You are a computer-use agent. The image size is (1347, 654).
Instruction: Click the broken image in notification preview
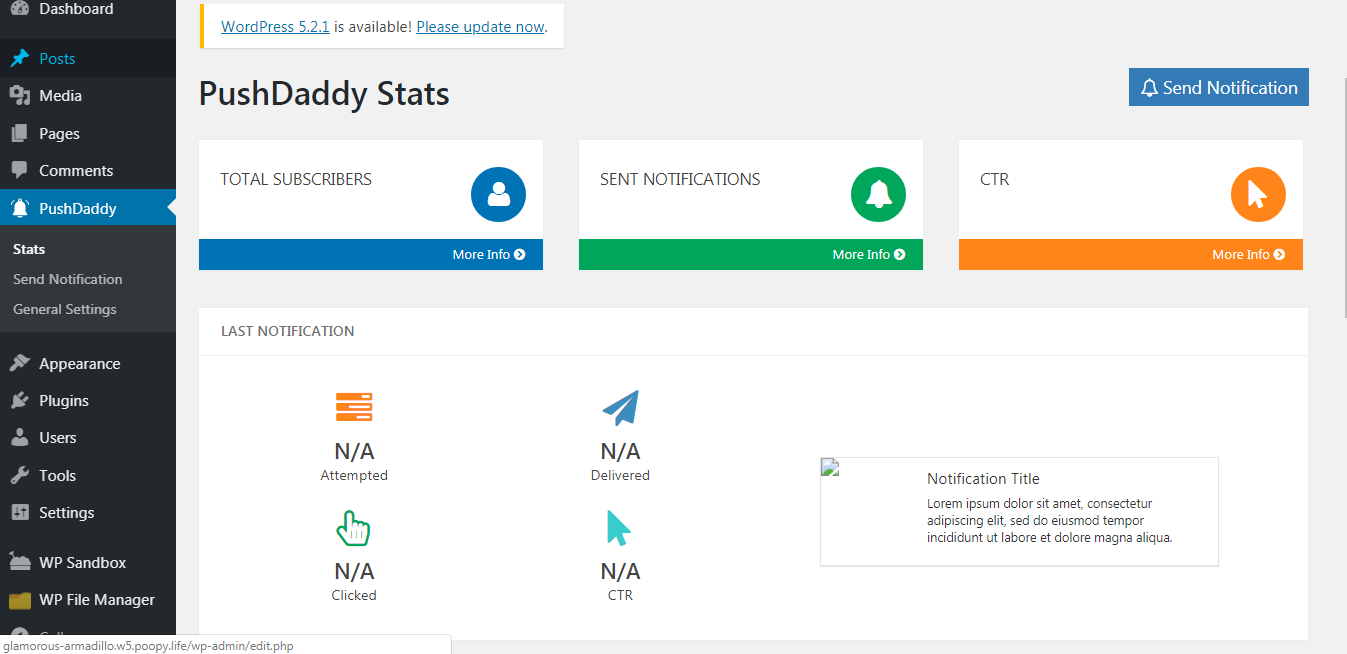(829, 467)
